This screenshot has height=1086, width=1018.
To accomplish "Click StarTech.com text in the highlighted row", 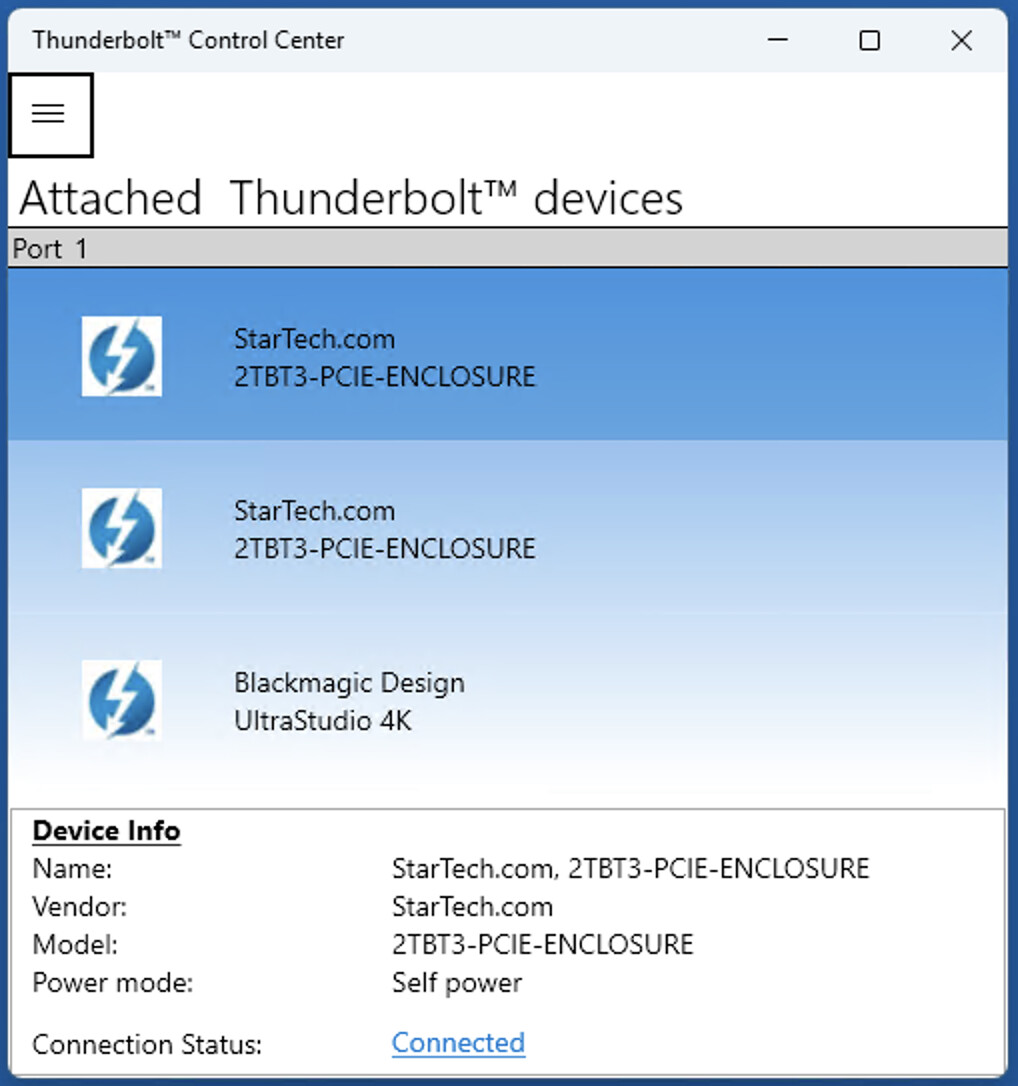I will [314, 339].
